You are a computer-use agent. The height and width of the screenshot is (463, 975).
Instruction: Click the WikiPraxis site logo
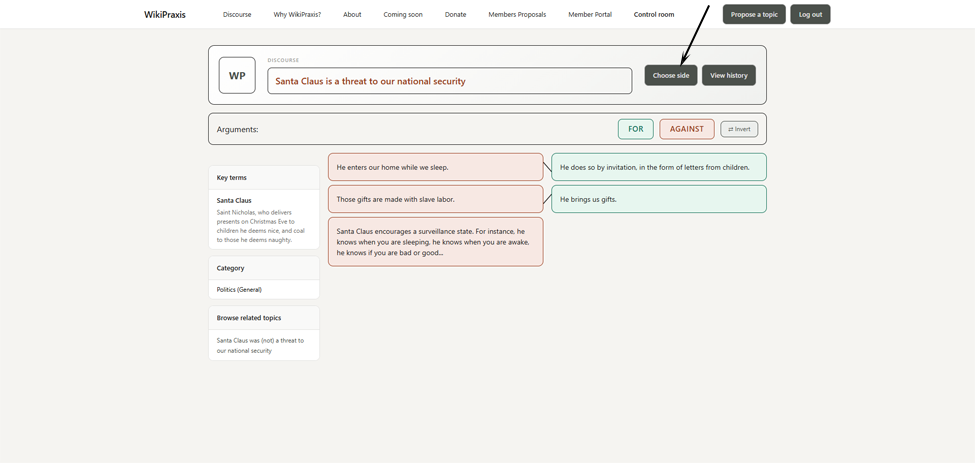(165, 14)
